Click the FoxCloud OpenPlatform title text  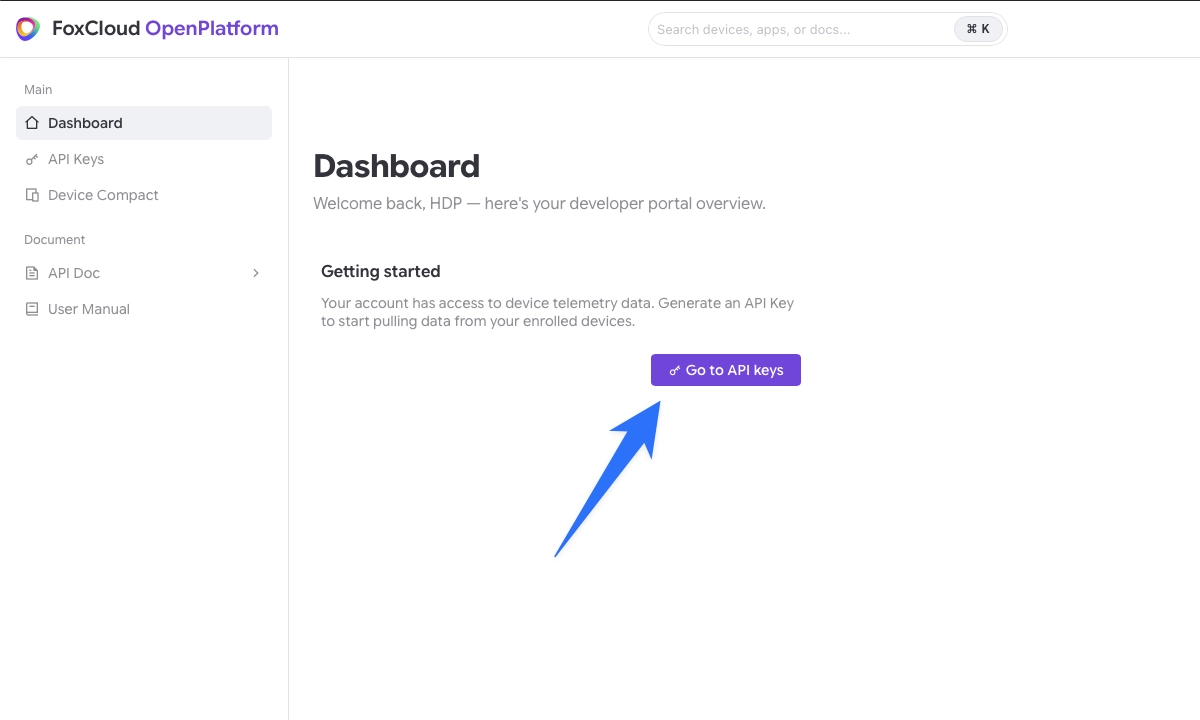[166, 29]
